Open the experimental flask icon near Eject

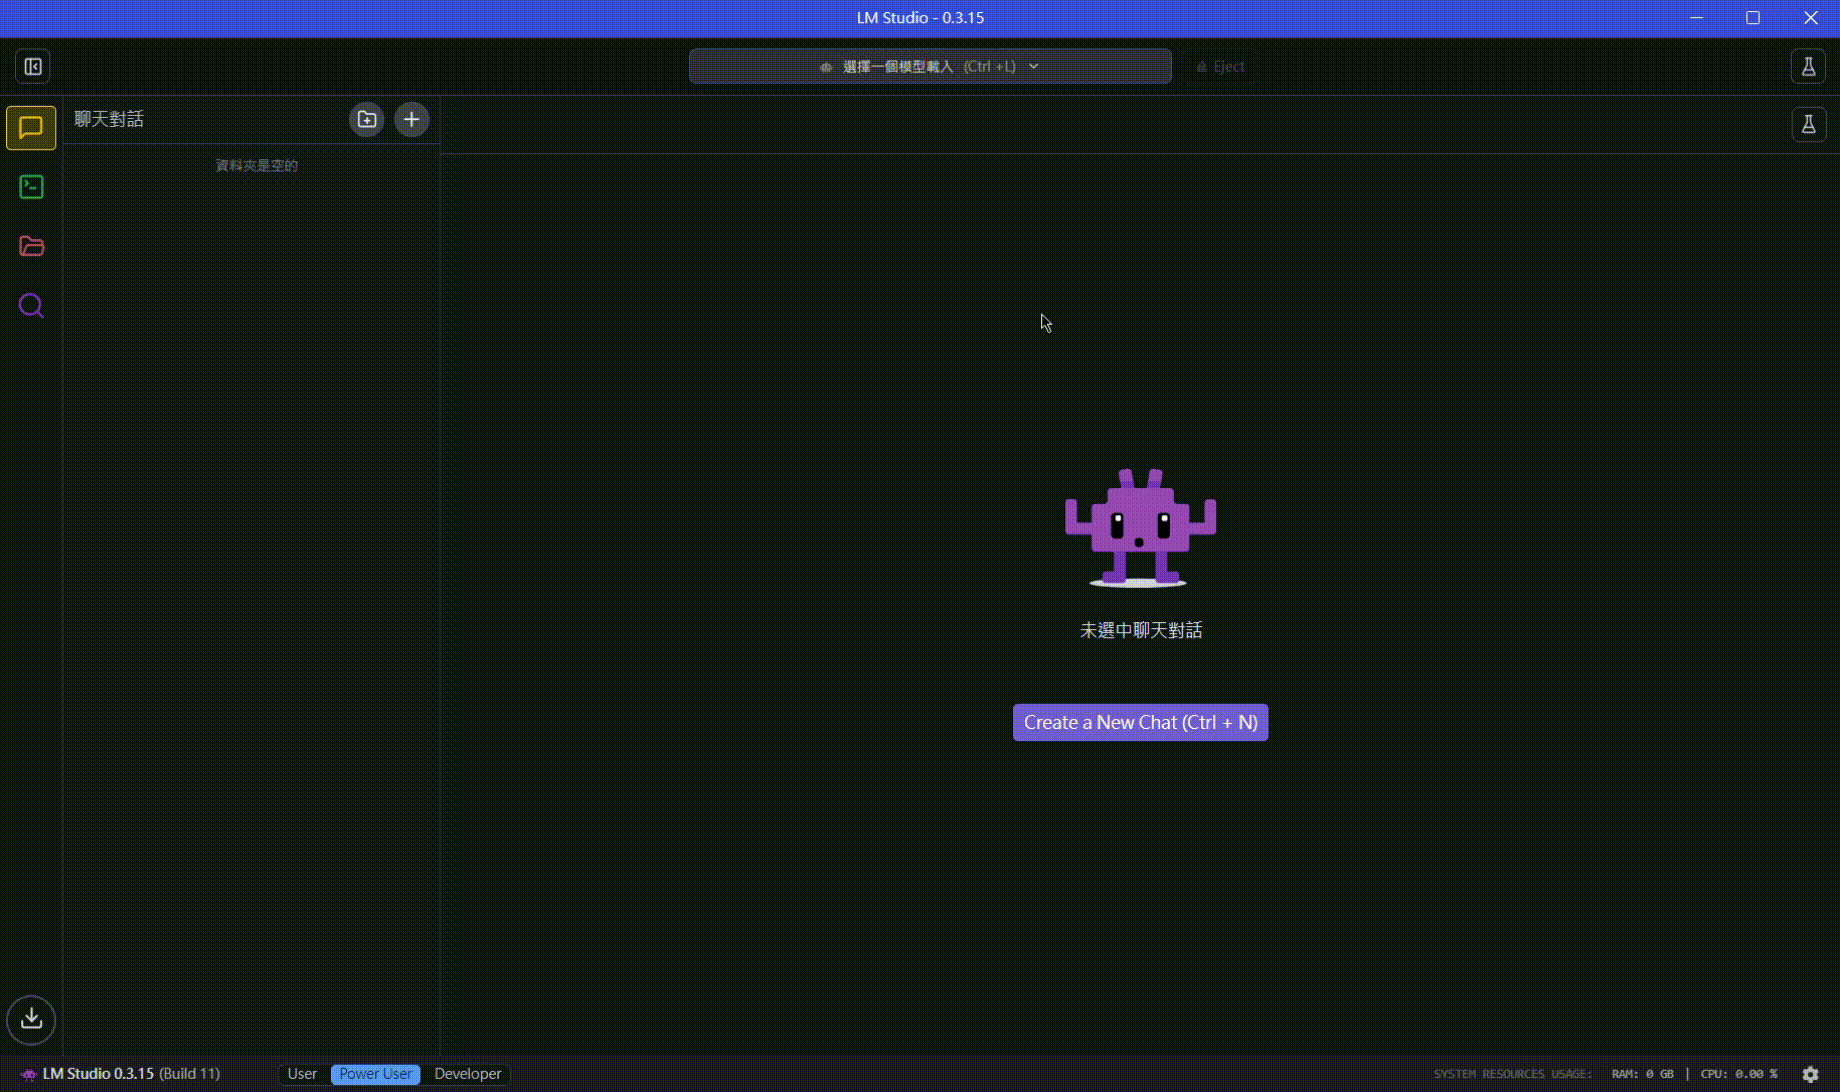coord(1809,66)
